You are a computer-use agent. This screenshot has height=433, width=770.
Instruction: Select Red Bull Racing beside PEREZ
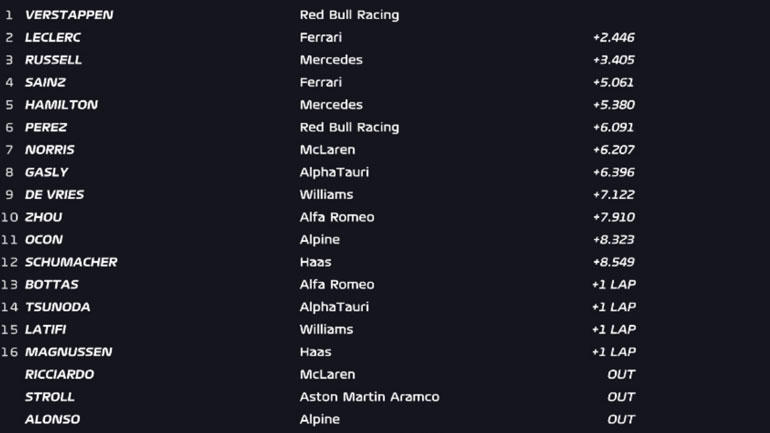tap(349, 127)
